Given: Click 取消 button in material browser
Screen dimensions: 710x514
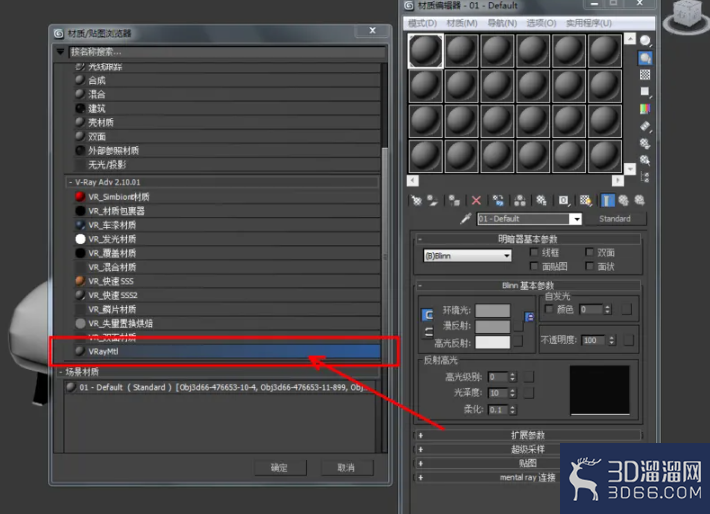Looking at the screenshot, I should pyautogui.click(x=346, y=467).
